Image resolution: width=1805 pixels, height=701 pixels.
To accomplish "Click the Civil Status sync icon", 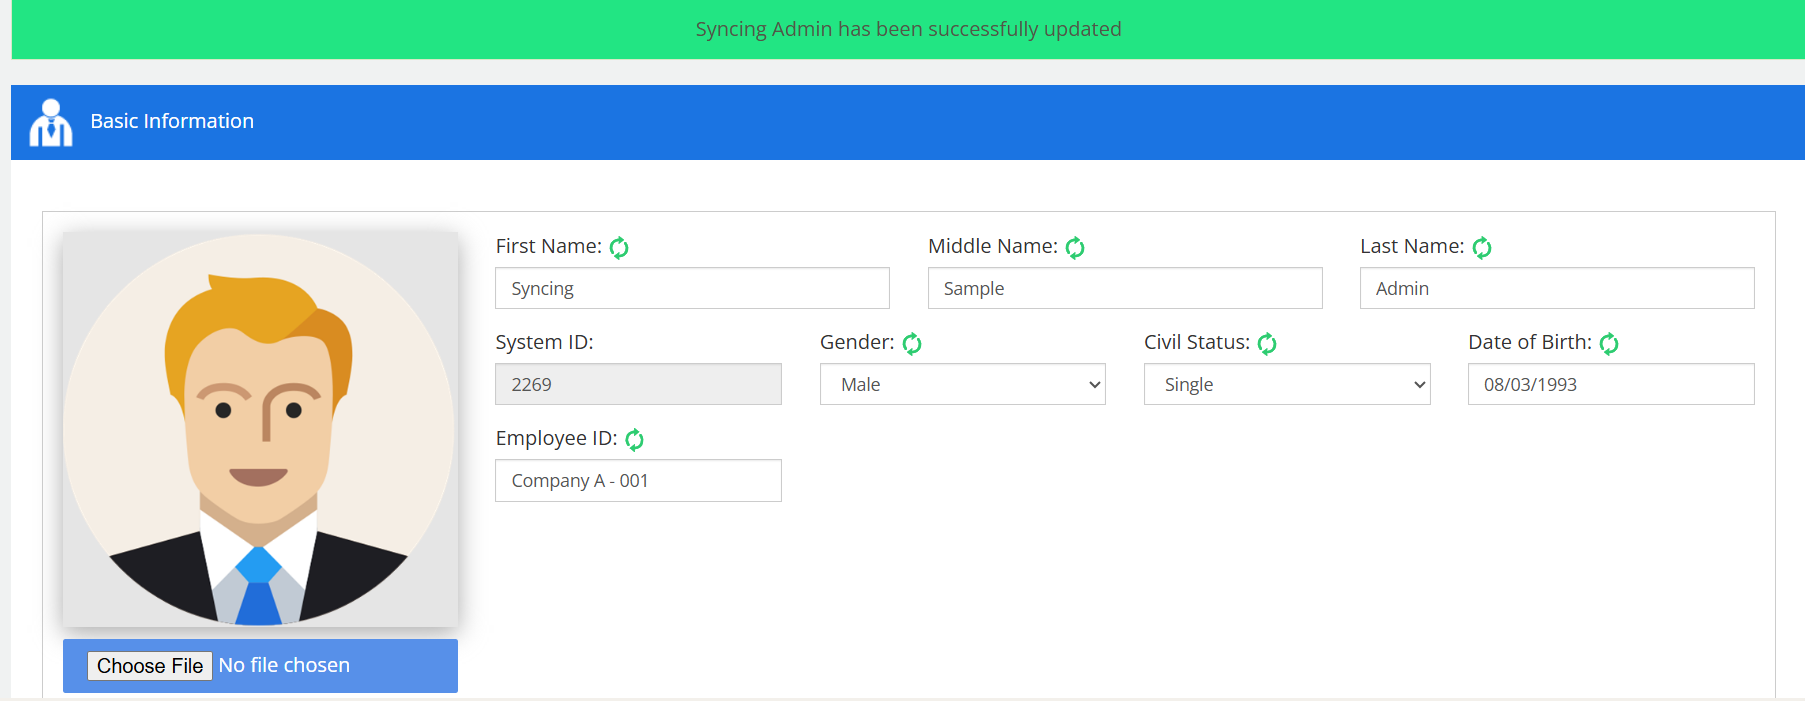I will tap(1267, 343).
